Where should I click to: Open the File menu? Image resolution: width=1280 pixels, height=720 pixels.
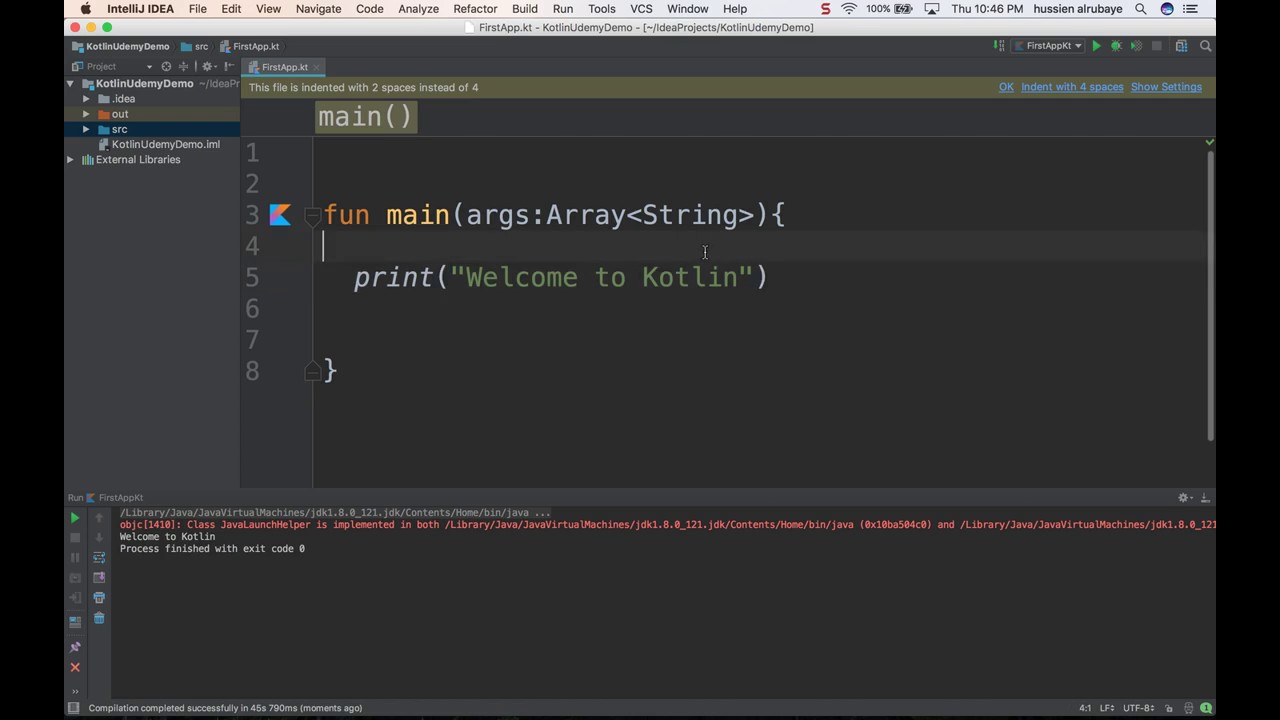[x=198, y=9]
